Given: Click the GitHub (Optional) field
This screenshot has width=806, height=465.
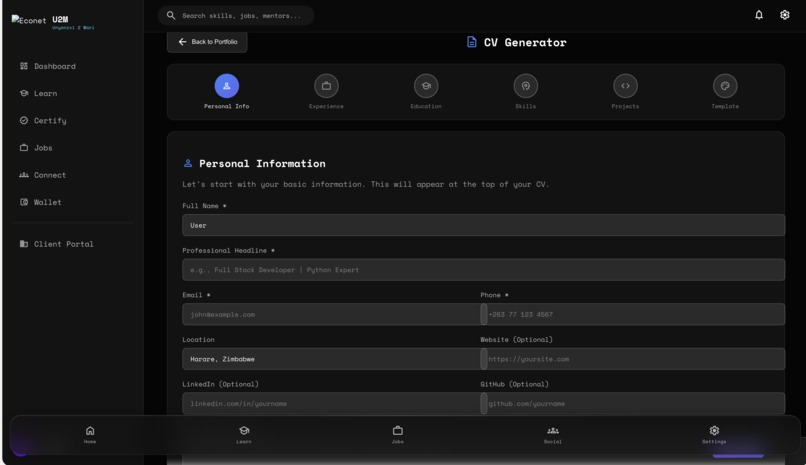Looking at the screenshot, I should [x=633, y=403].
